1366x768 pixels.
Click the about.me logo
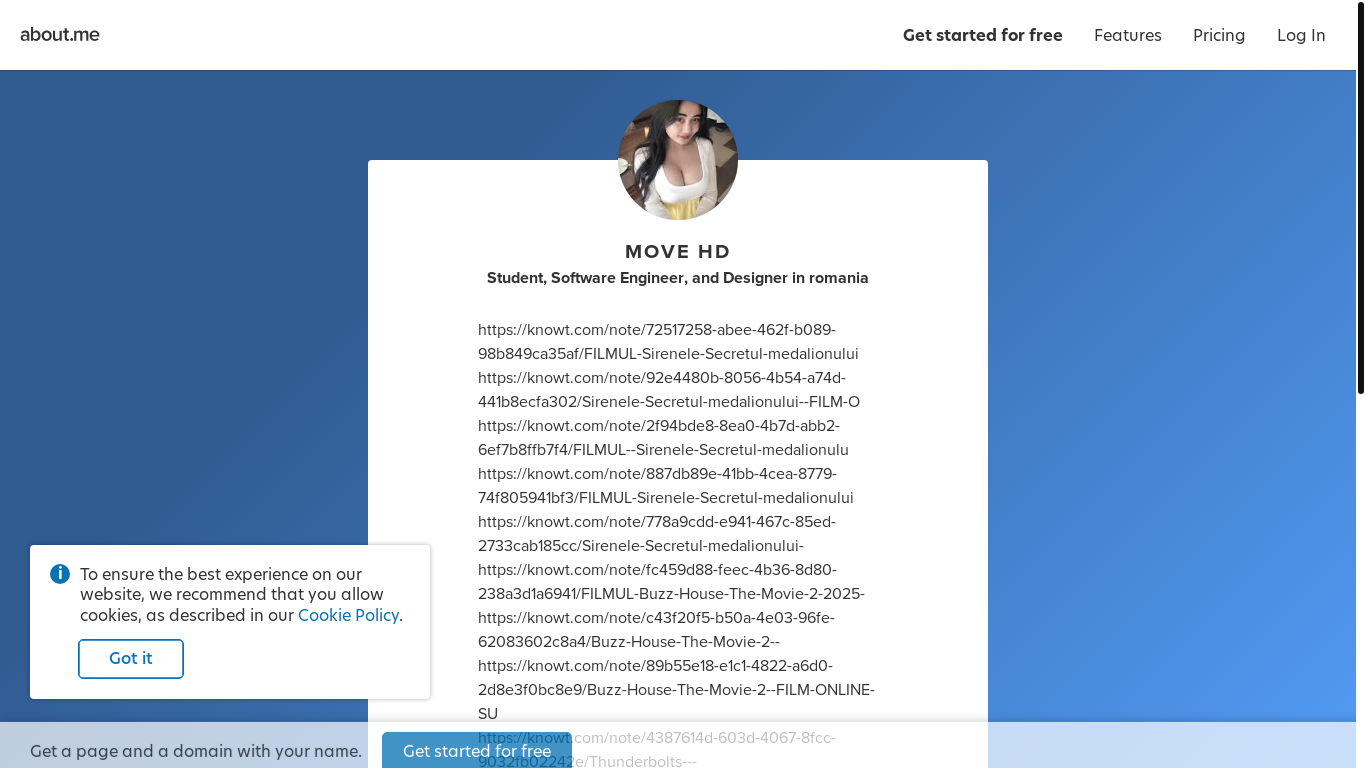tap(60, 35)
